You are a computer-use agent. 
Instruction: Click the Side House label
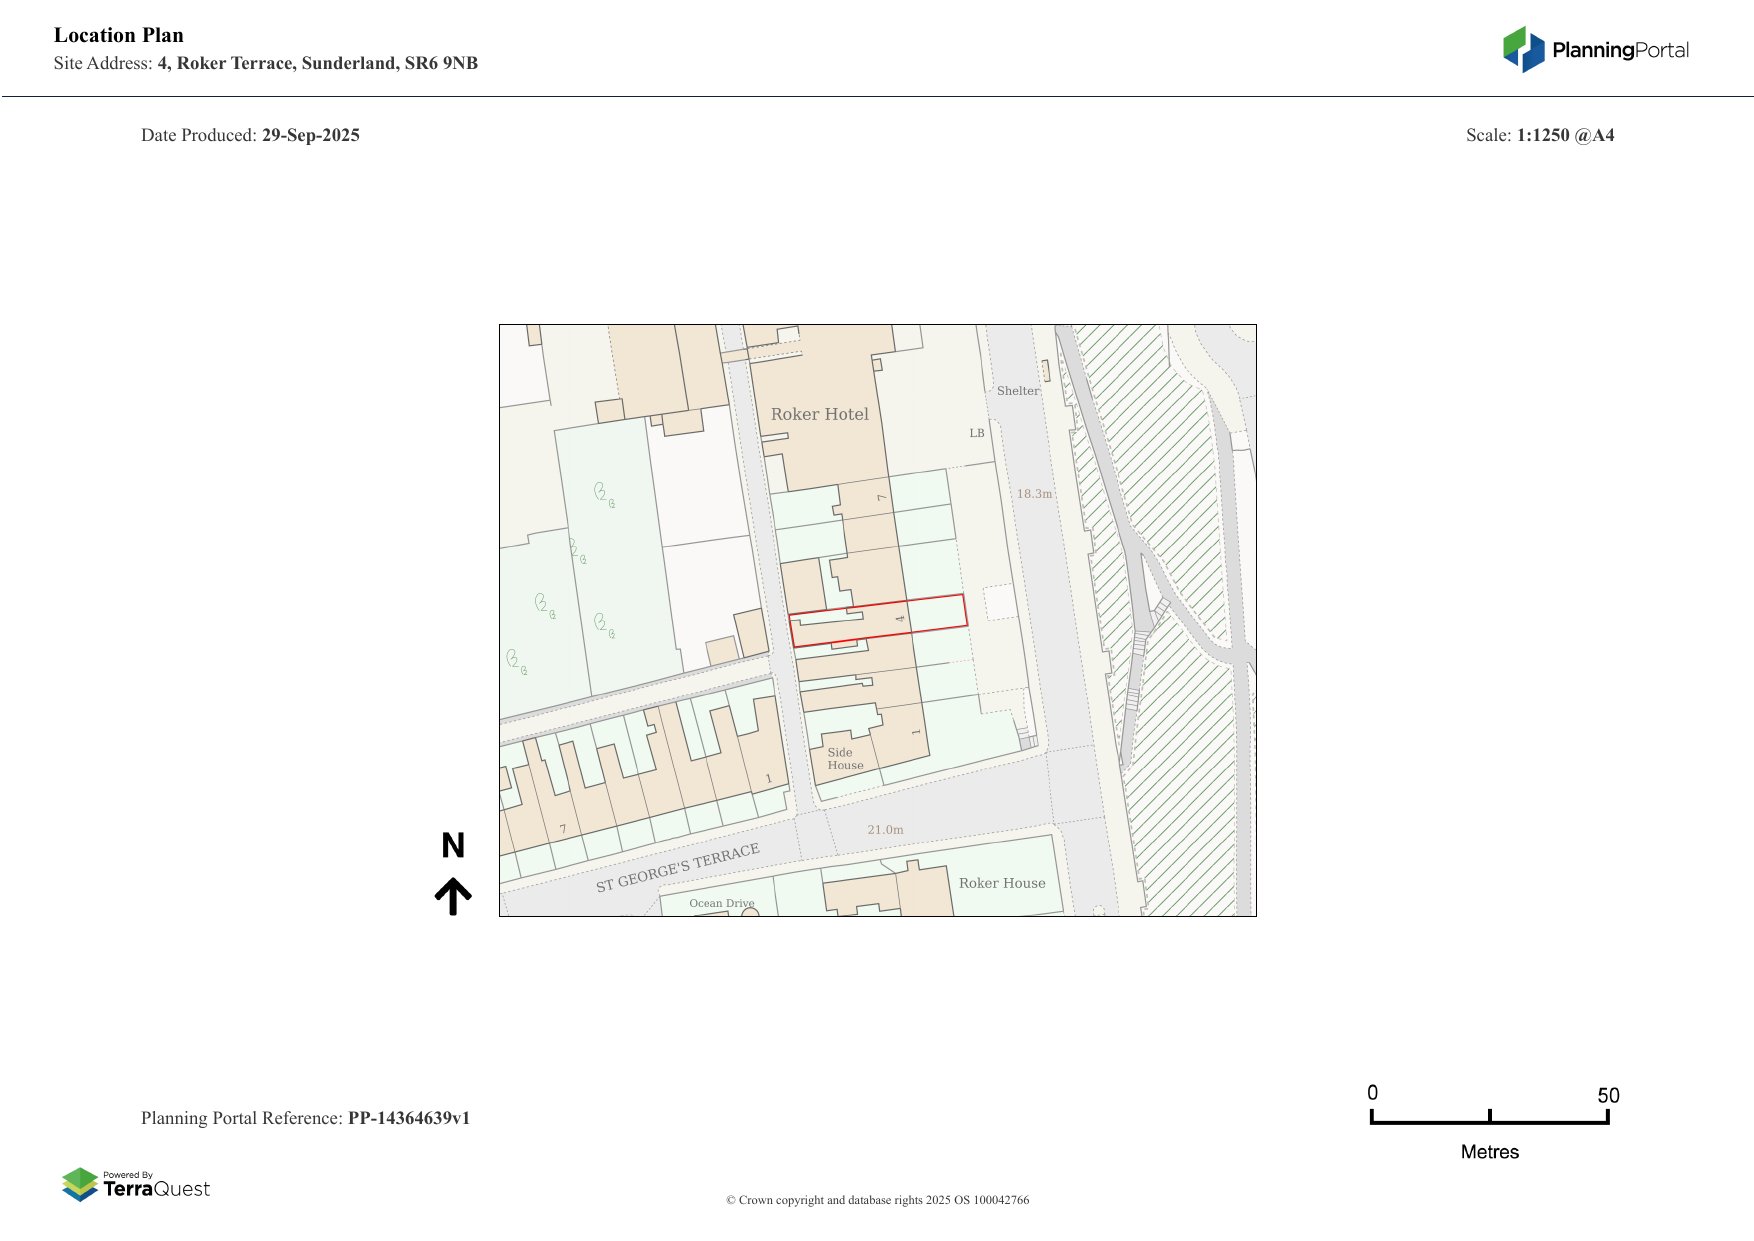844,759
